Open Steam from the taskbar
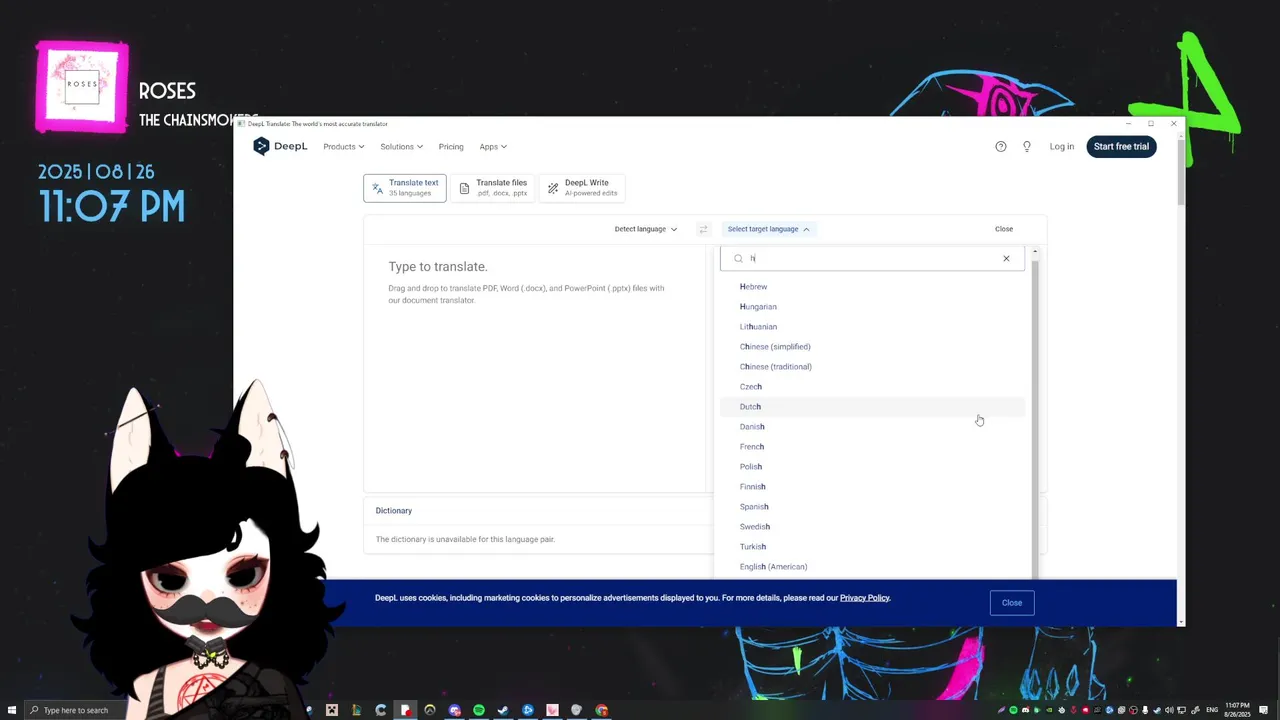 point(503,710)
